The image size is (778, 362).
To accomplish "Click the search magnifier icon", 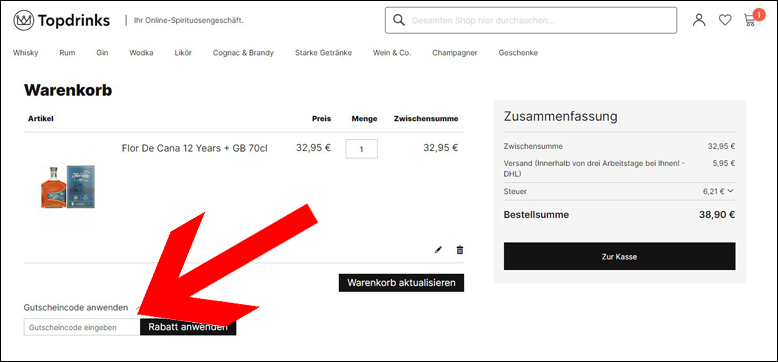I will (398, 20).
